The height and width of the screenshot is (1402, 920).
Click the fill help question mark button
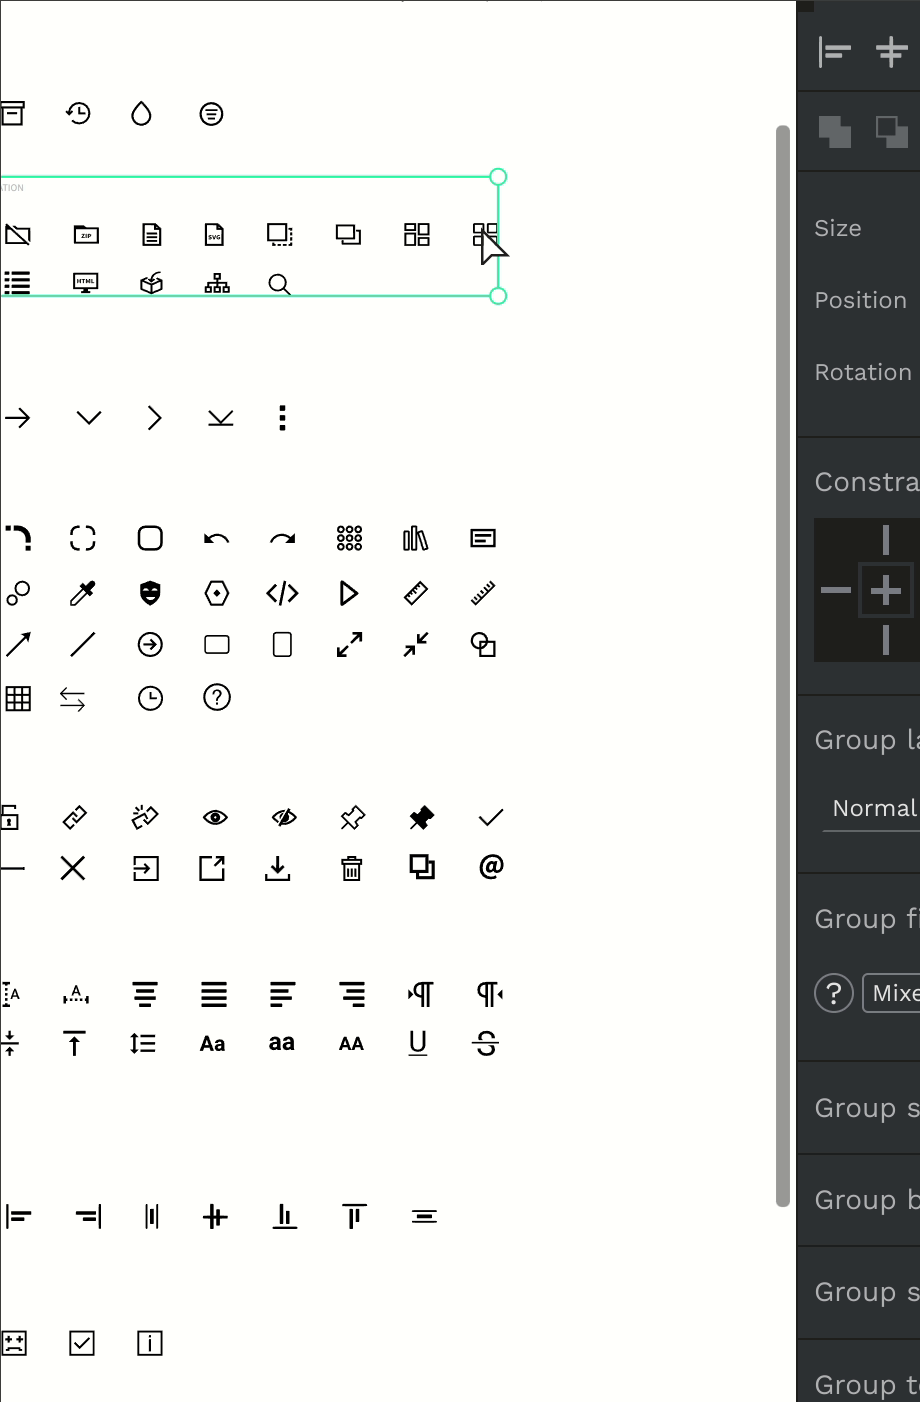coord(834,993)
